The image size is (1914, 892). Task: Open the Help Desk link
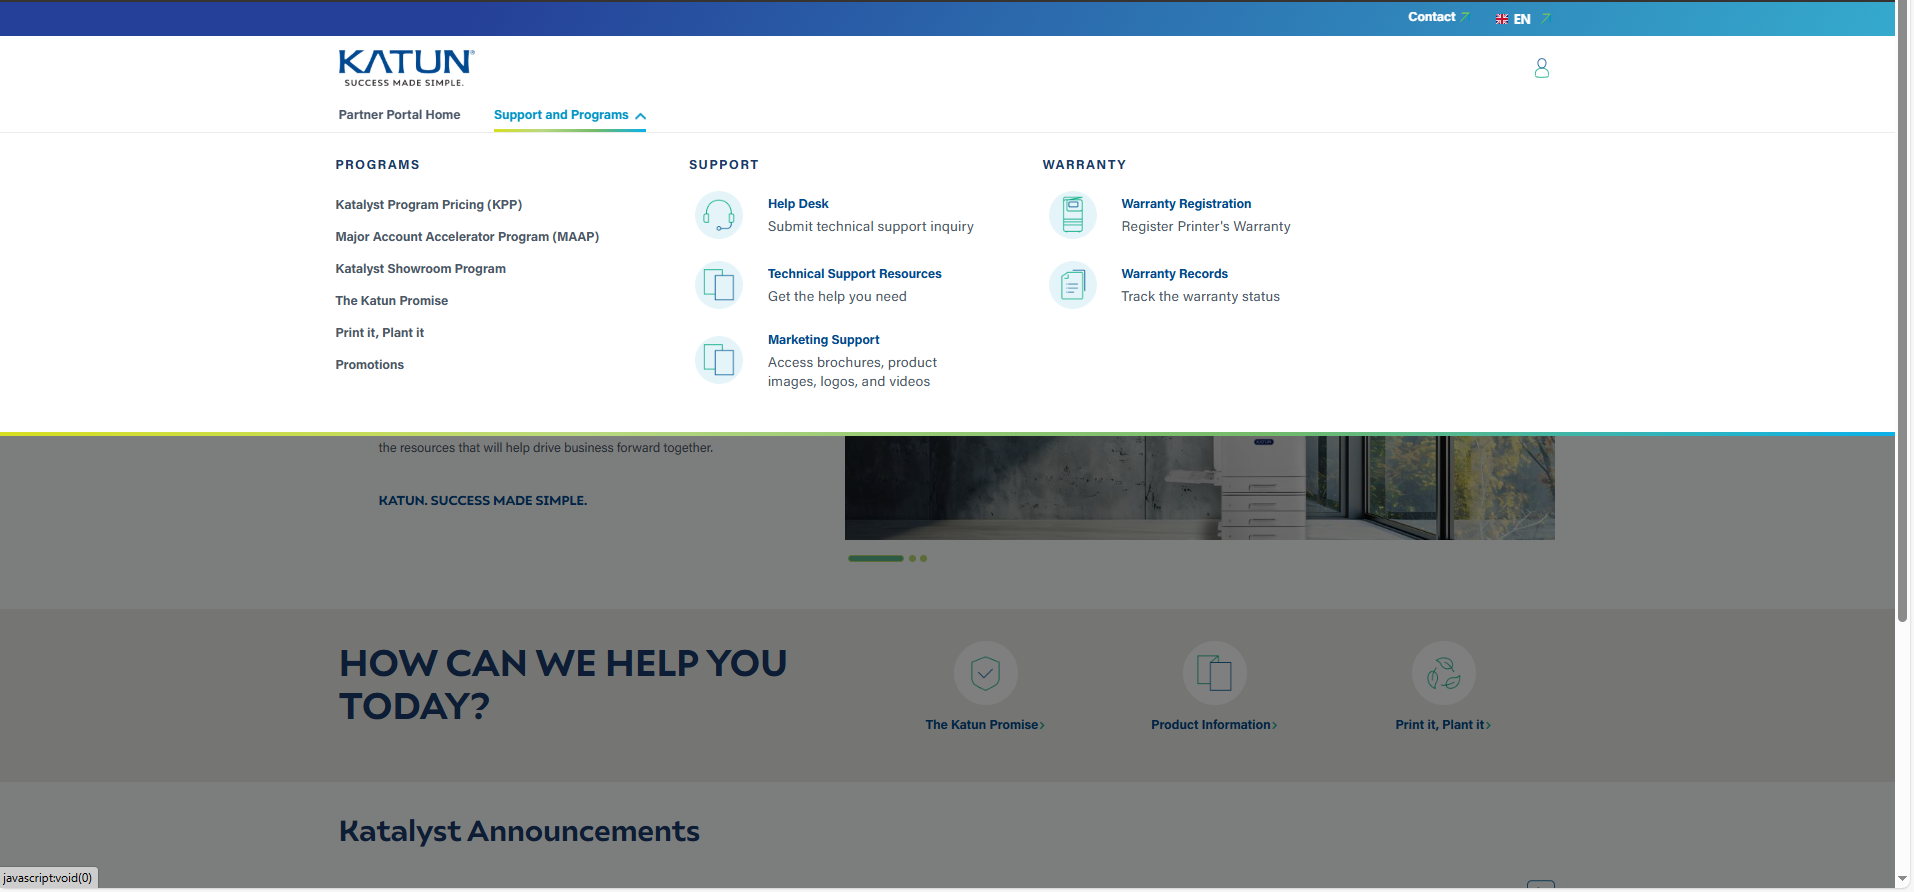coord(798,204)
